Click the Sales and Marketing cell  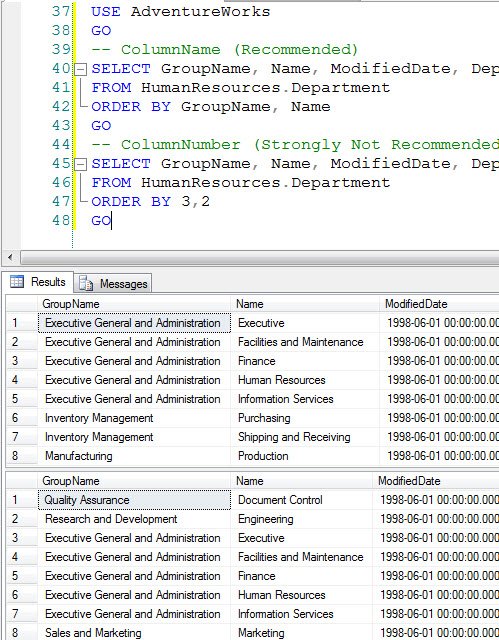click(x=134, y=633)
